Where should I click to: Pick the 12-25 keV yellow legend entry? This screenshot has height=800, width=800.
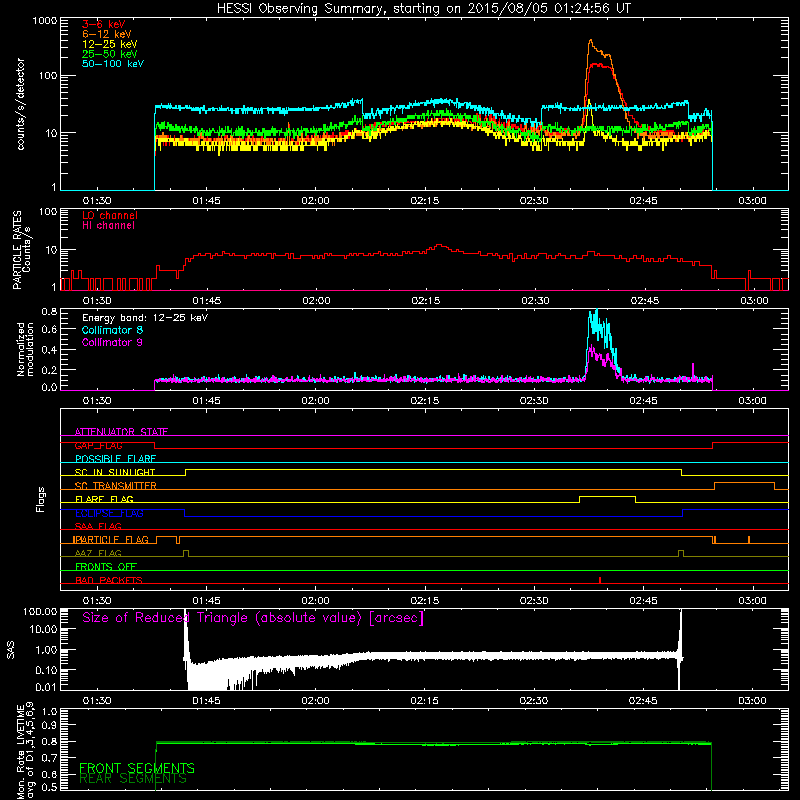[109, 44]
